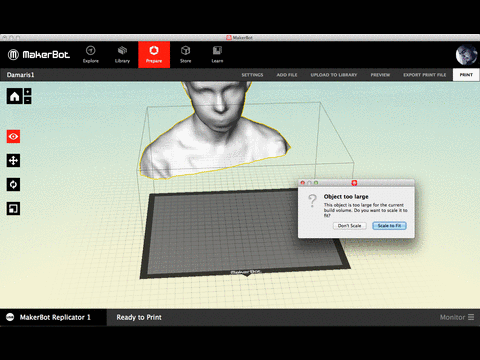Click the MakerBot logo

pos(39,55)
